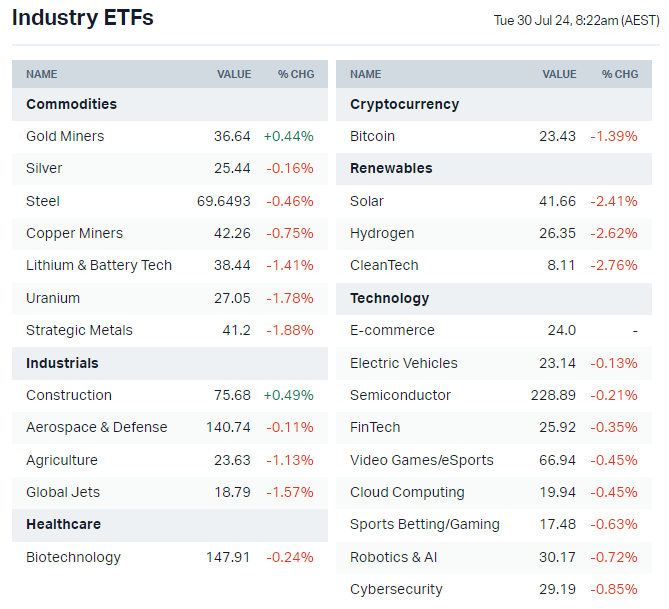Viewport: 669px width, 609px height.
Task: Select the Strategic Metals ETF
Action: [x=79, y=330]
